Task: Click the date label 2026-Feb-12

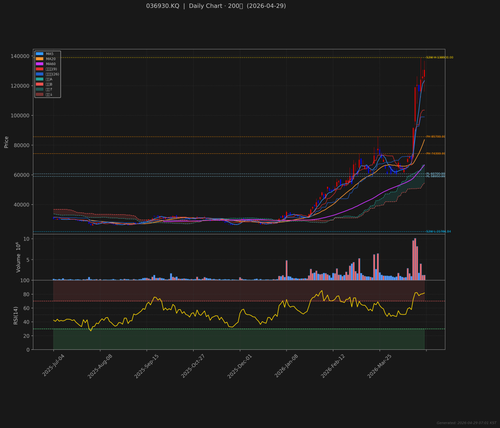Action: click(333, 366)
